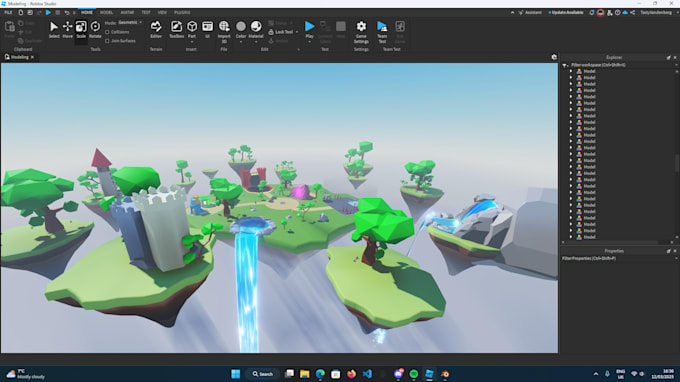The height and width of the screenshot is (382, 680).
Task: Switch to the AVATAR ribbon tab
Action: tap(127, 13)
